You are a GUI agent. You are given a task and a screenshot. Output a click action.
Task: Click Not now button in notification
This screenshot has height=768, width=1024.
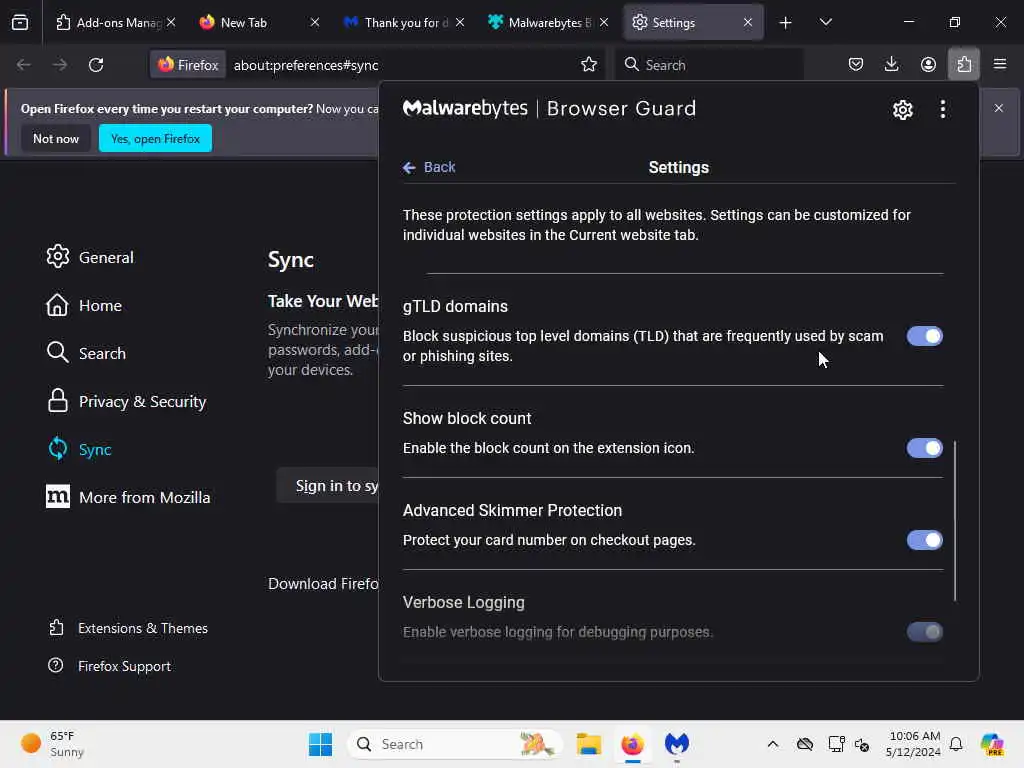56,138
